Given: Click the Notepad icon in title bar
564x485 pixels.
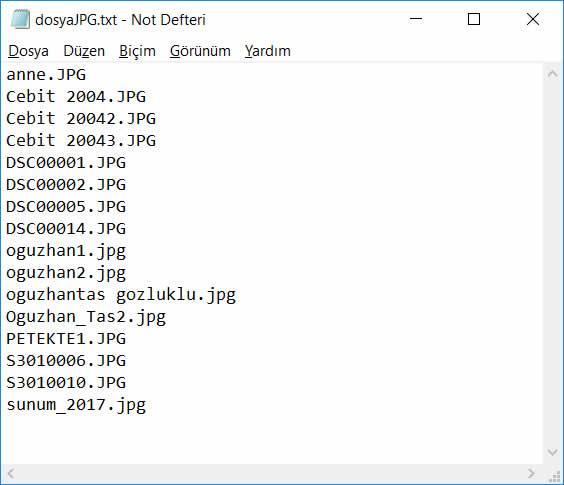Looking at the screenshot, I should [x=21, y=19].
